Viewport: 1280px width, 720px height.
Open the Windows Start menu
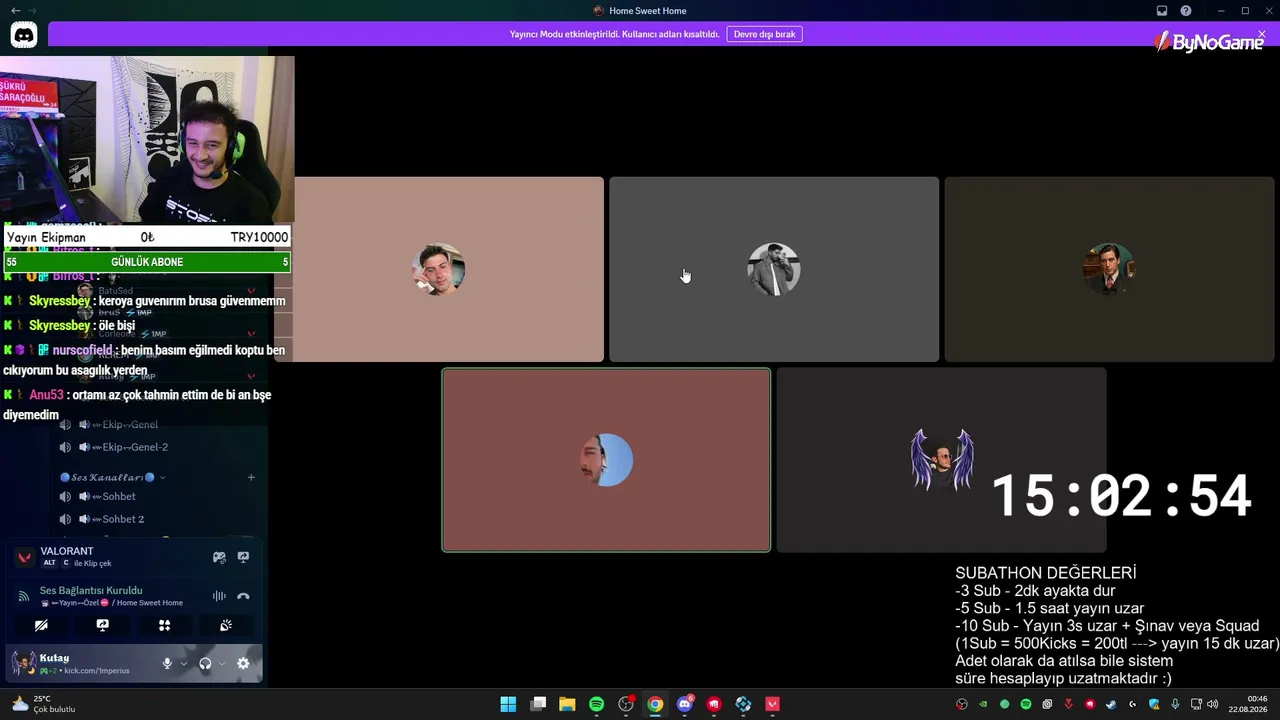[508, 704]
